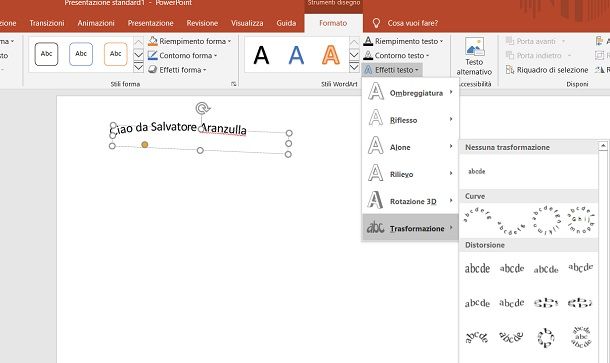Open Effetti forma dropdown

coord(177,70)
